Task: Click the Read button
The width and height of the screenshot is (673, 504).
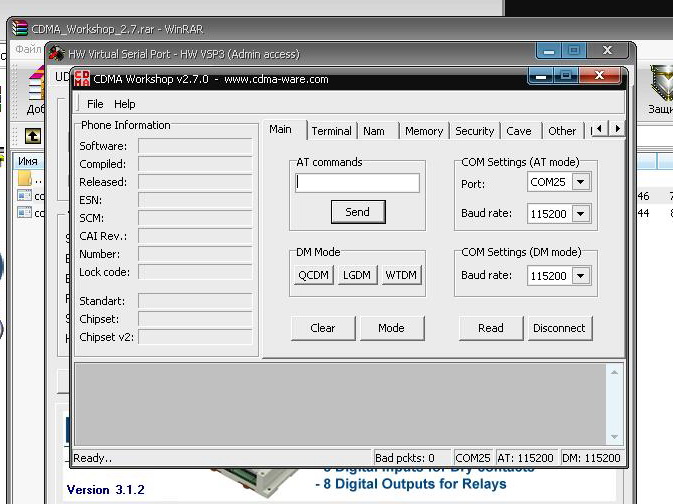Action: [491, 328]
